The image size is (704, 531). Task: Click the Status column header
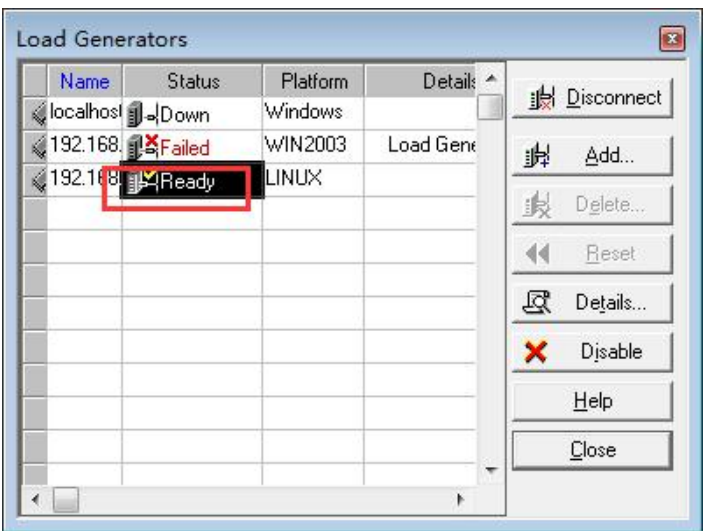[192, 80]
